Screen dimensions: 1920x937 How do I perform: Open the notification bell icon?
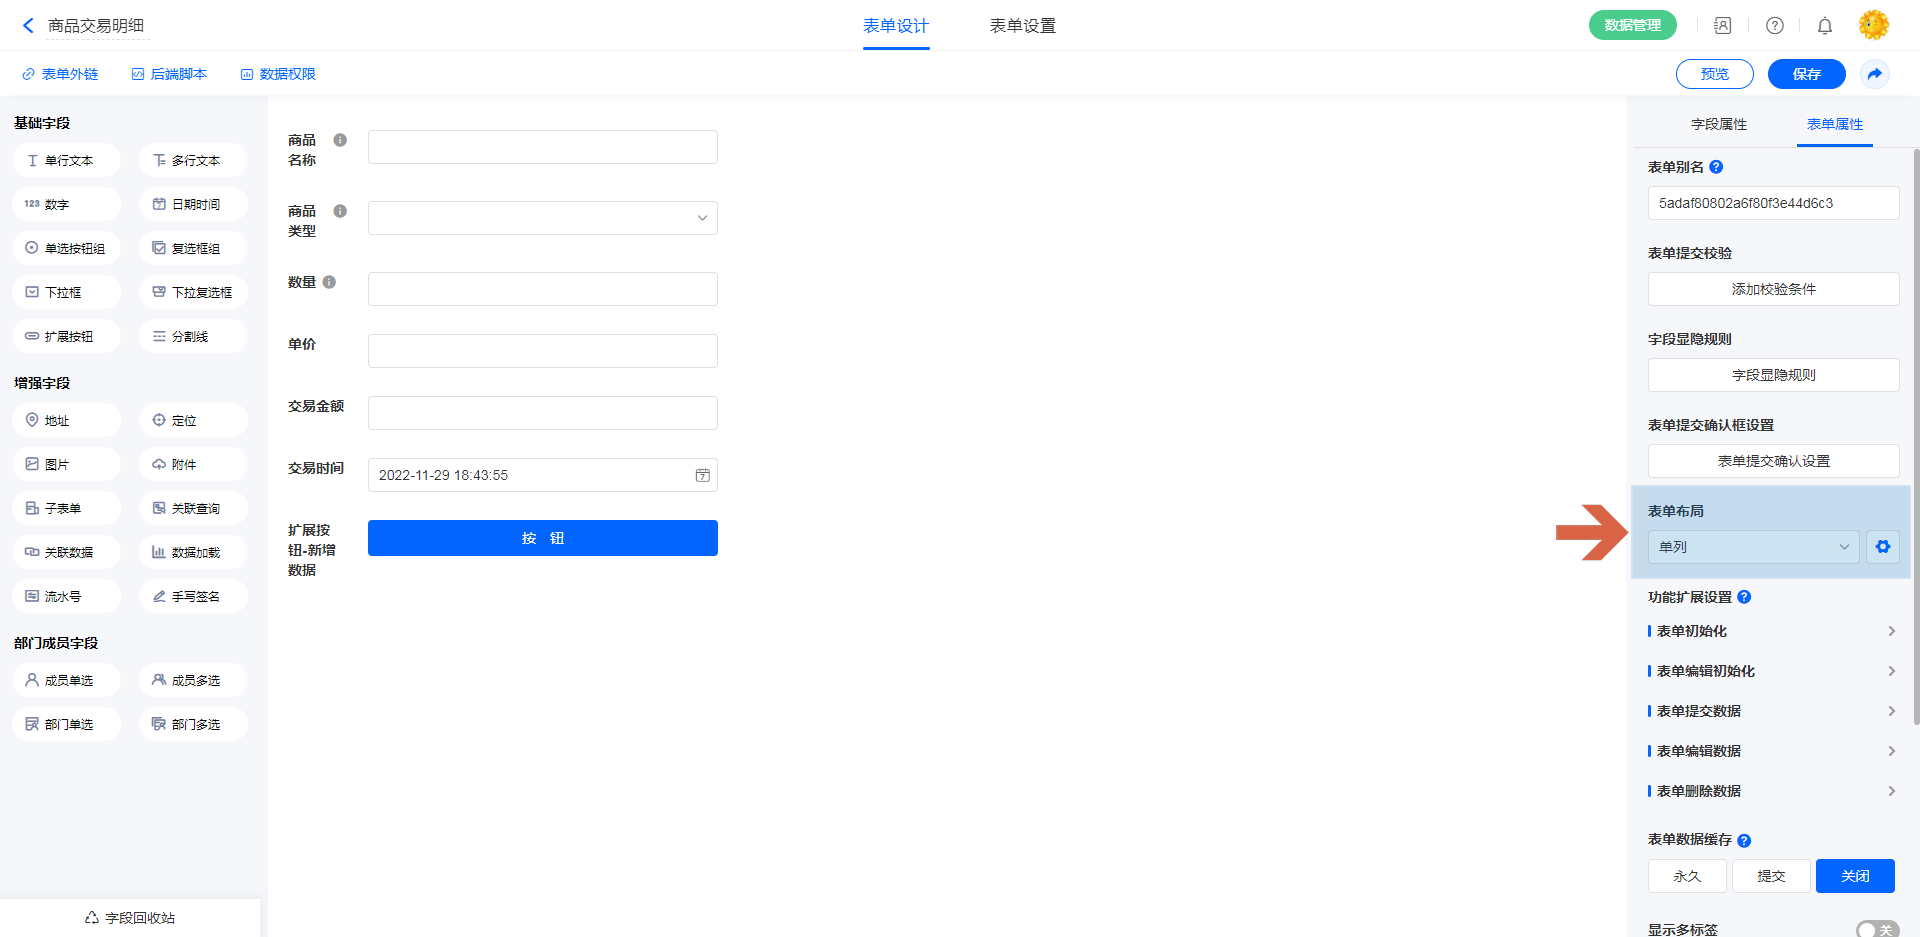[x=1824, y=26]
